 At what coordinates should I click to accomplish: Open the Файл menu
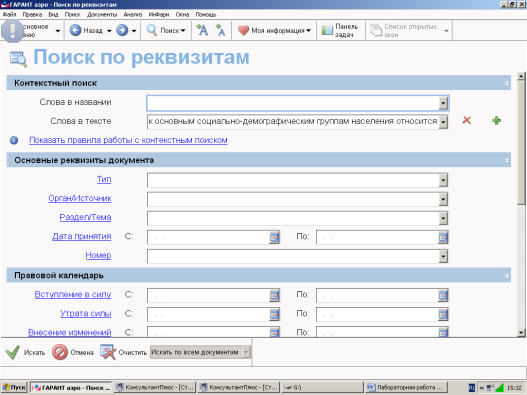tap(9, 14)
